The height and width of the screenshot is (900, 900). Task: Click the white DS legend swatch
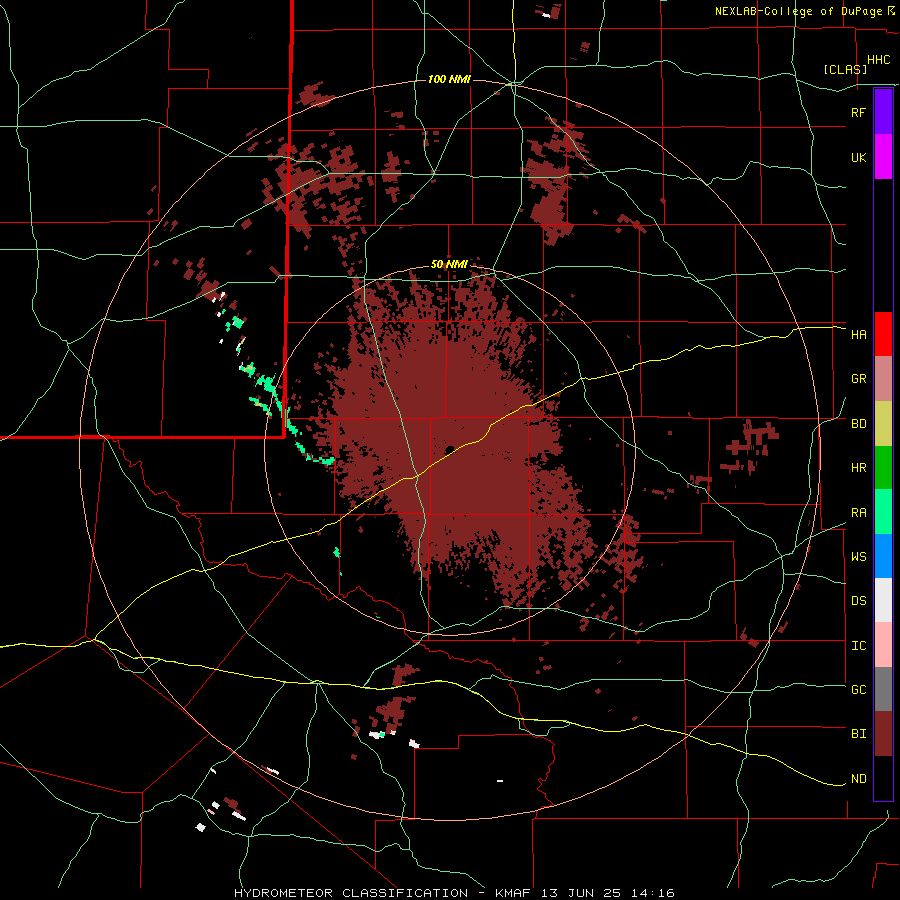pyautogui.click(x=883, y=600)
